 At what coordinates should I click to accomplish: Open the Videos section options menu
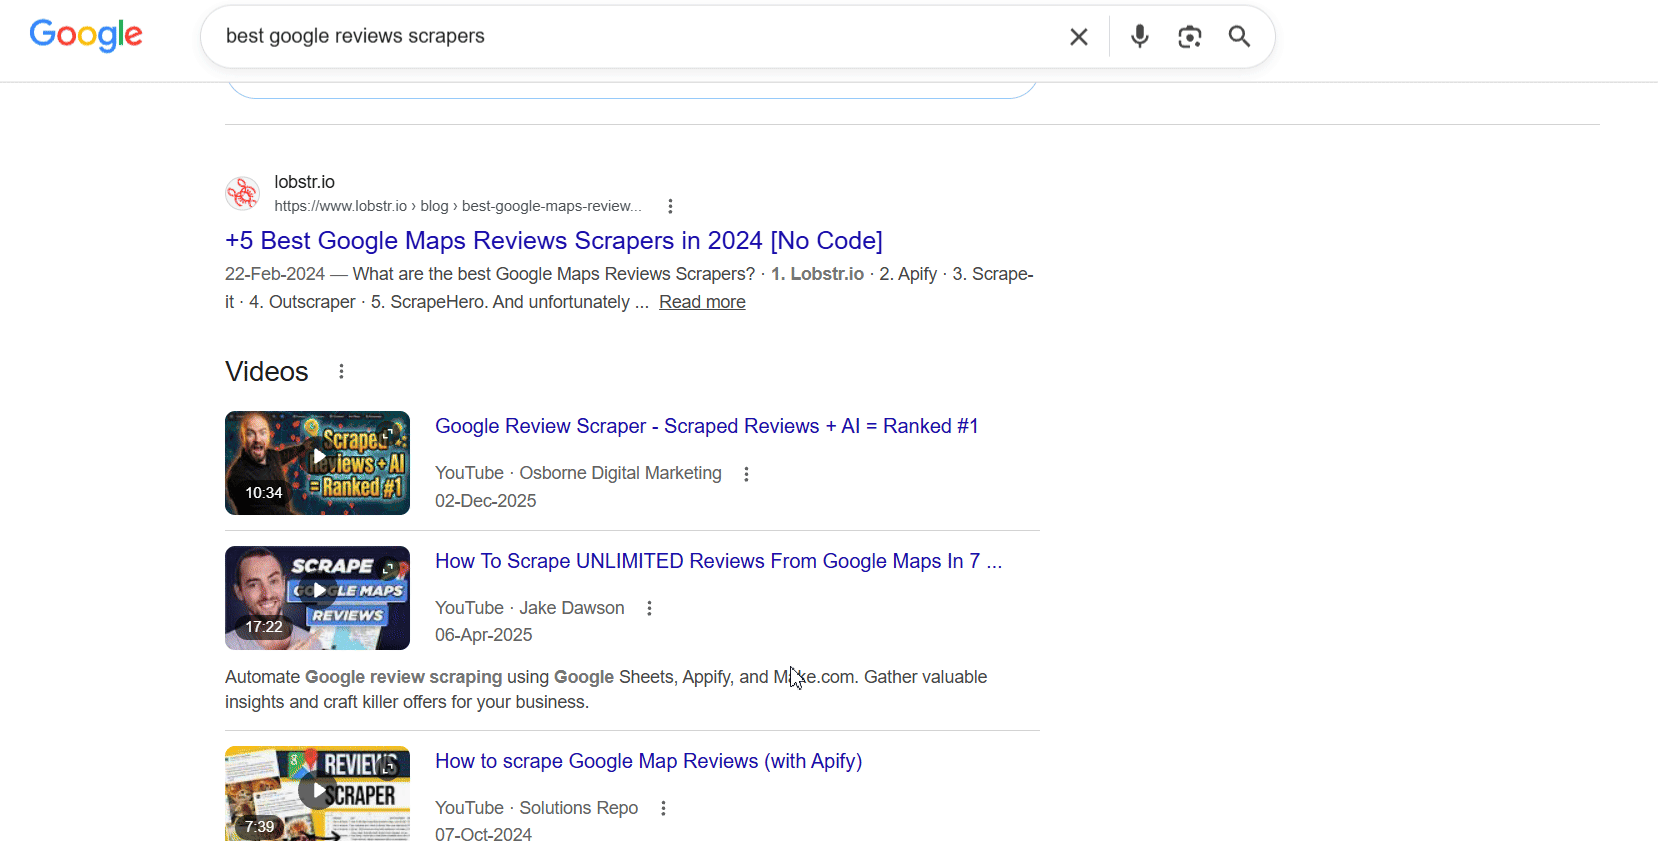coord(341,372)
